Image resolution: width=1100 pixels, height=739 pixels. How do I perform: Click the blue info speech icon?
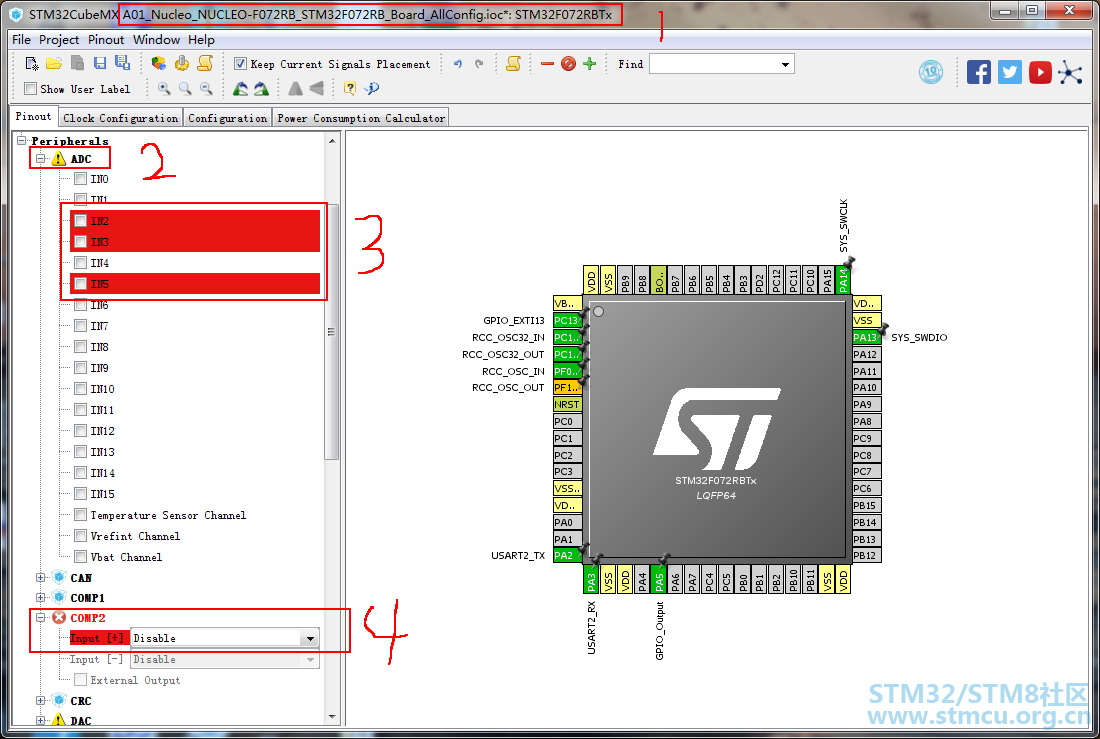(x=372, y=88)
